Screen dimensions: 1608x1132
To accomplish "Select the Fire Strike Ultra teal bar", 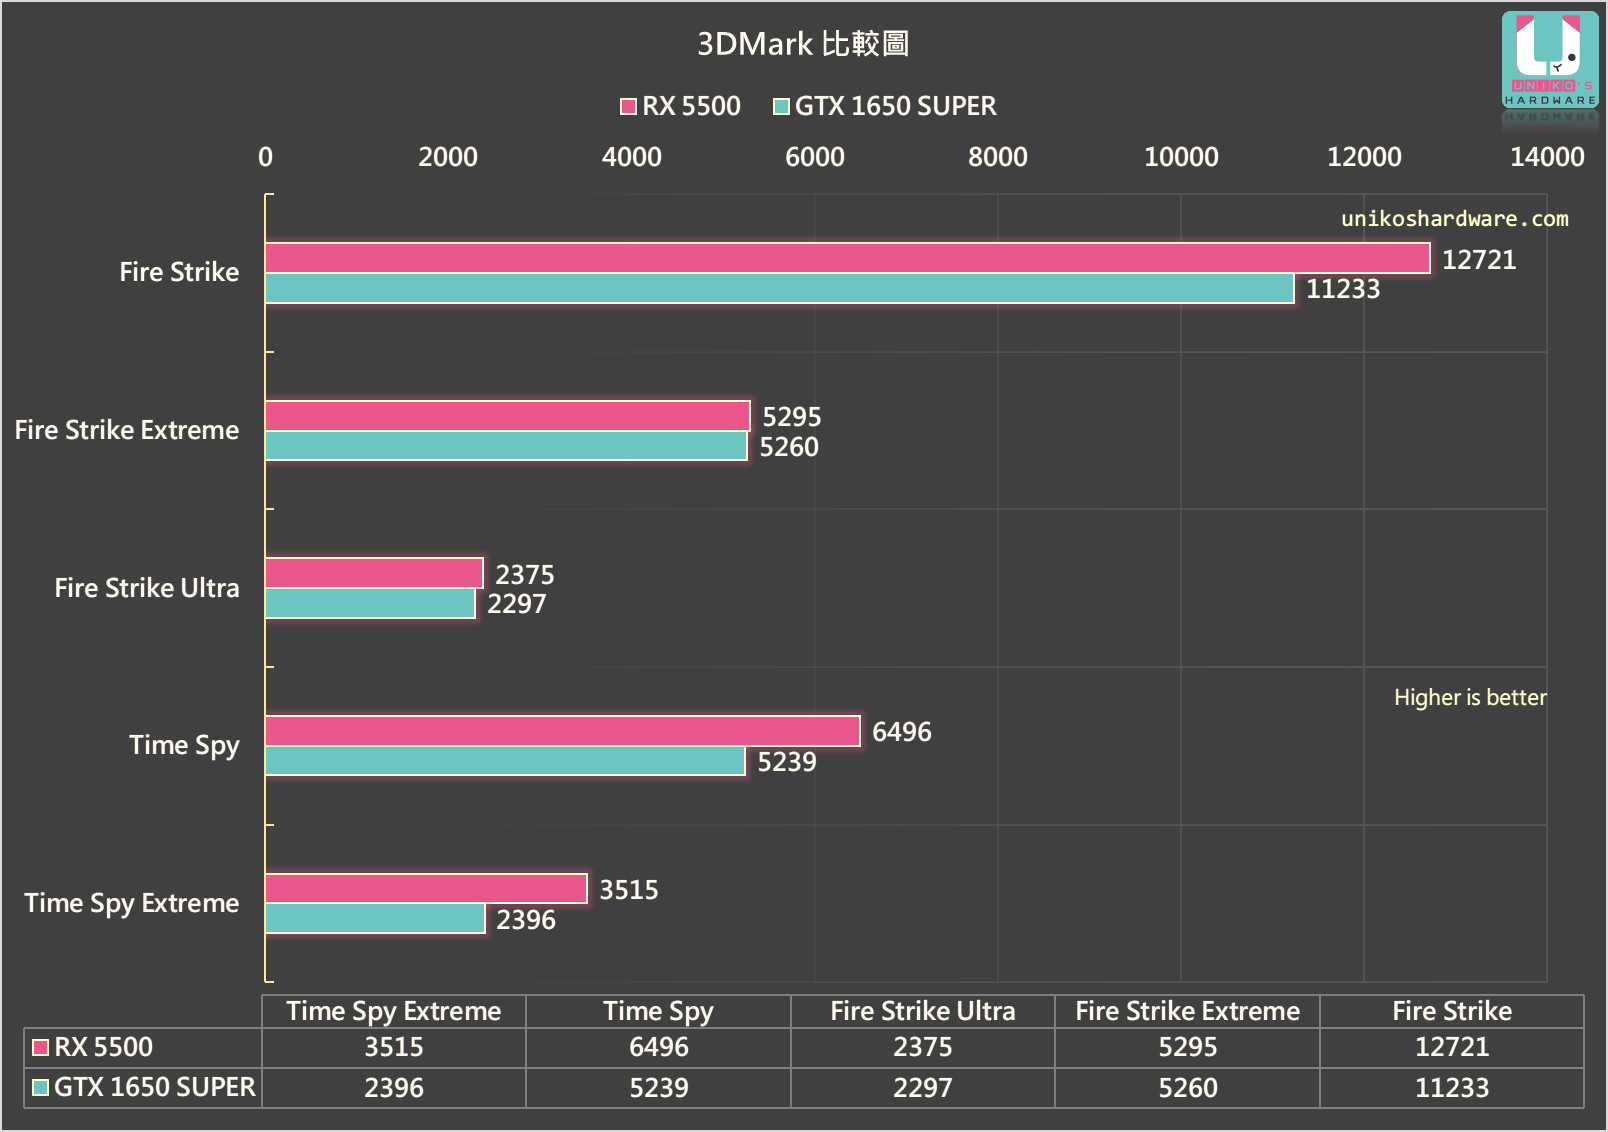I will coord(371,603).
